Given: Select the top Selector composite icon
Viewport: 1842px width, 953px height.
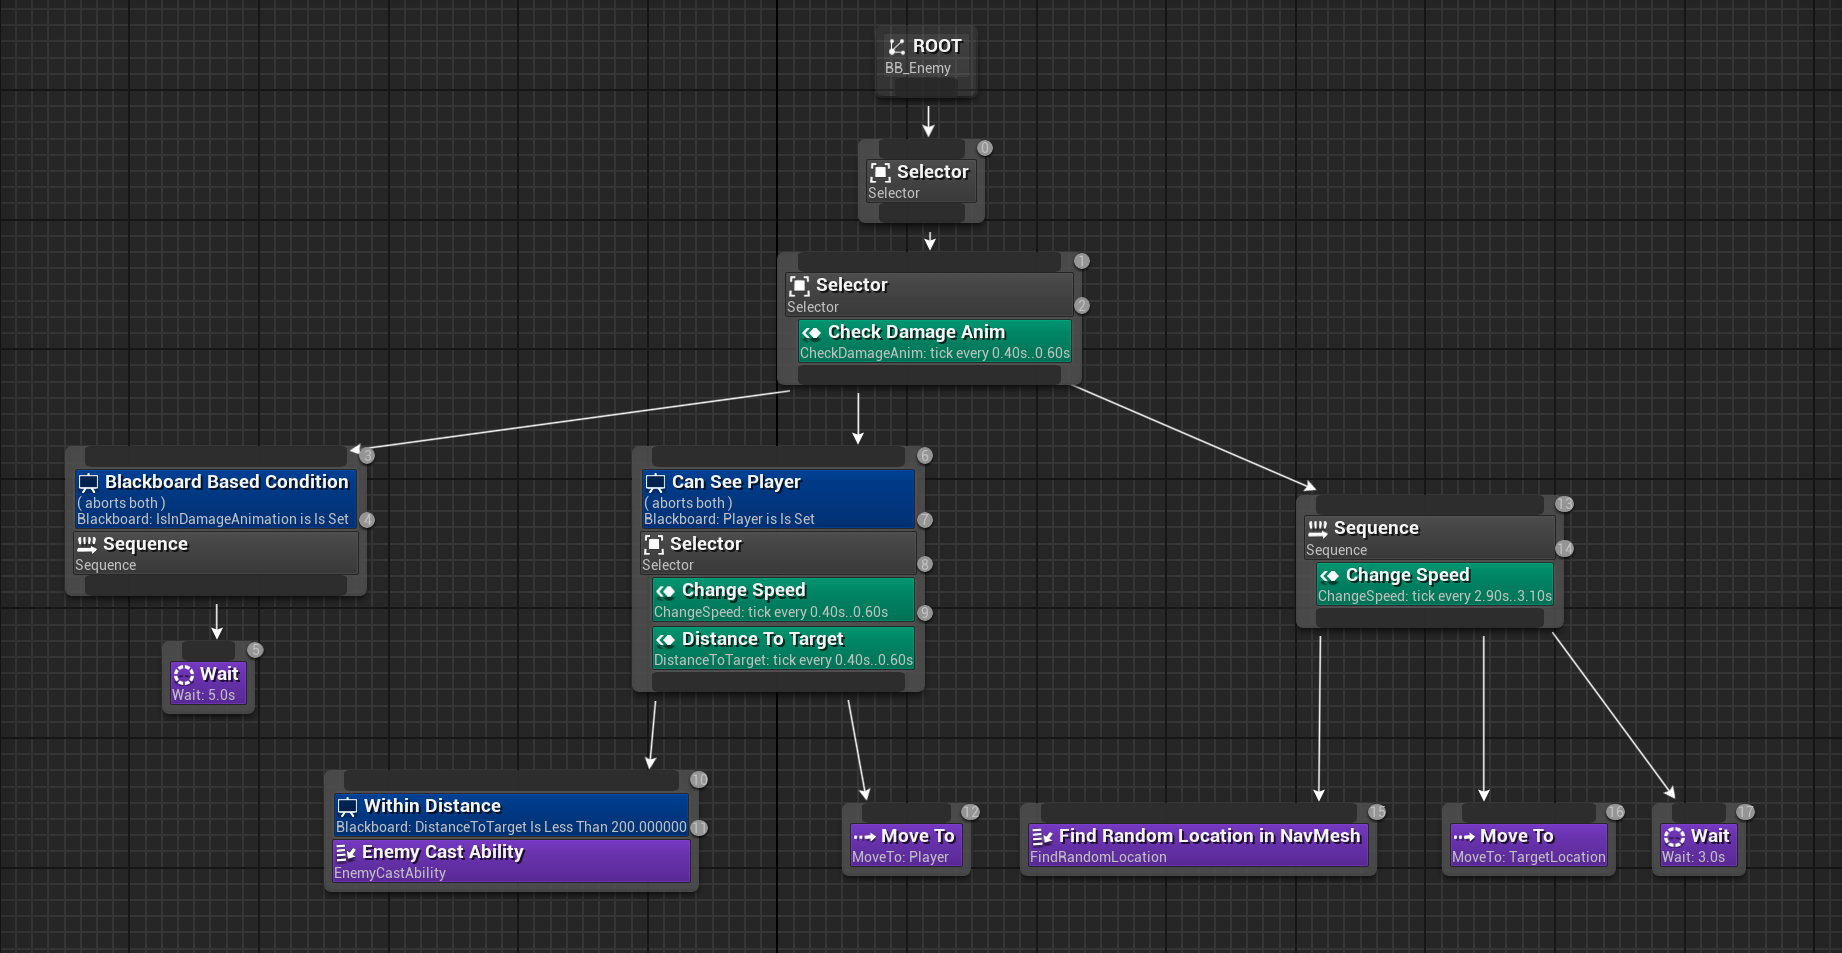Looking at the screenshot, I should pos(880,172).
